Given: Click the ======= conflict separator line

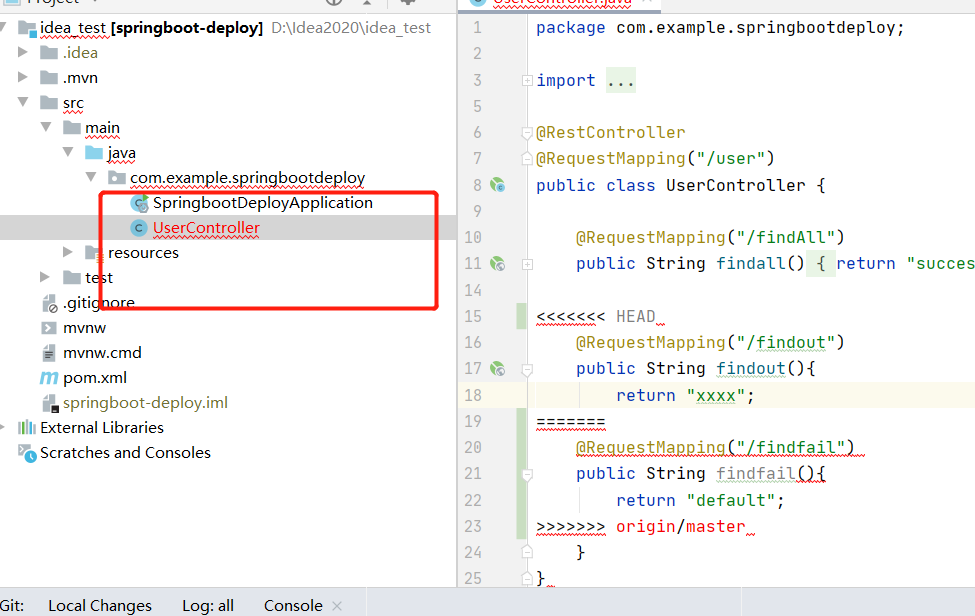Looking at the screenshot, I should coord(570,421).
